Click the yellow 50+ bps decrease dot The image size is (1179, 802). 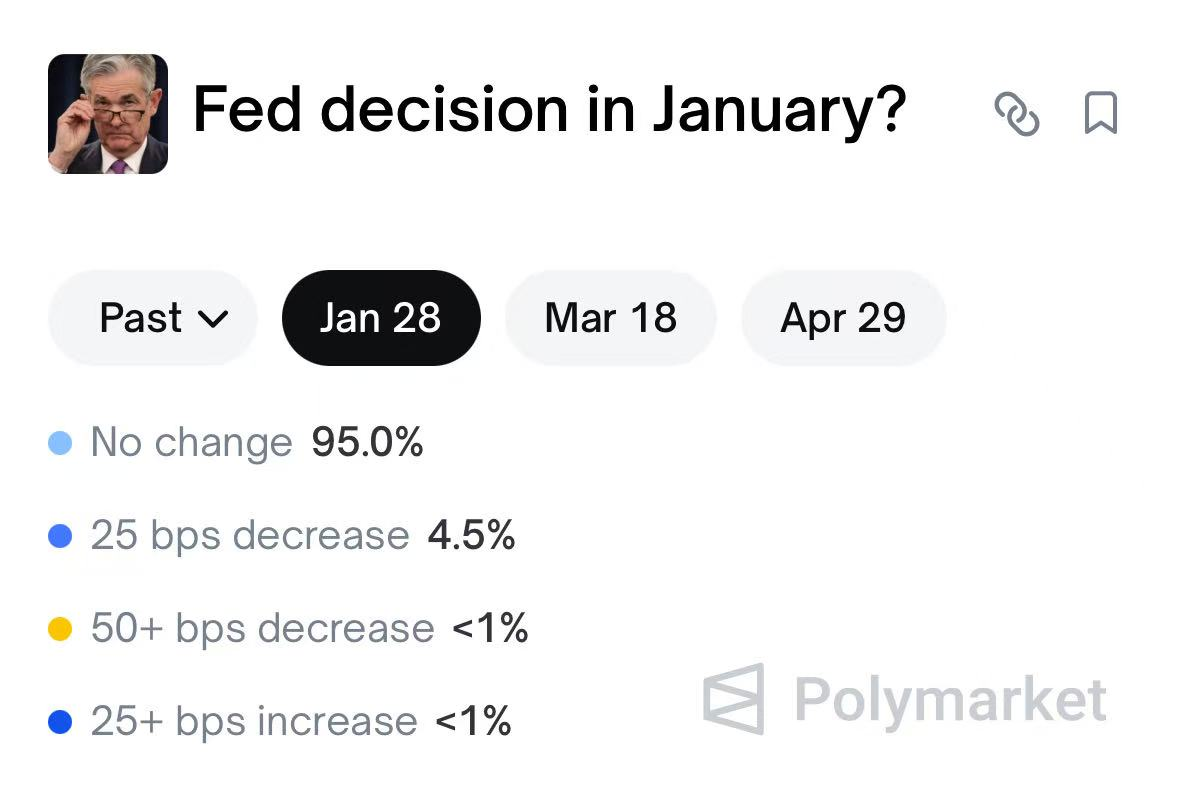(60, 630)
